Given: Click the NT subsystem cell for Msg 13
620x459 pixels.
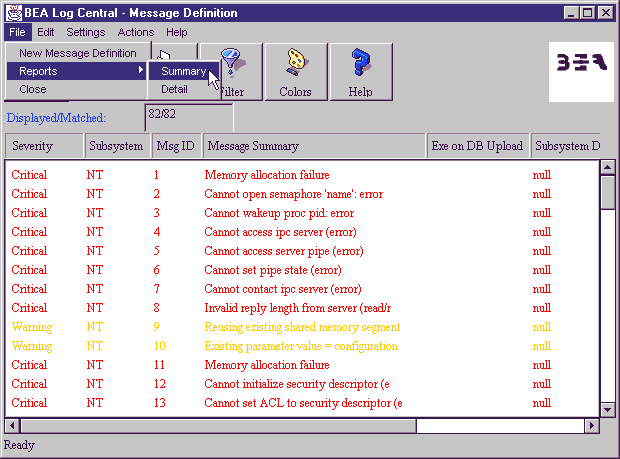Looking at the screenshot, I should 95,402.
